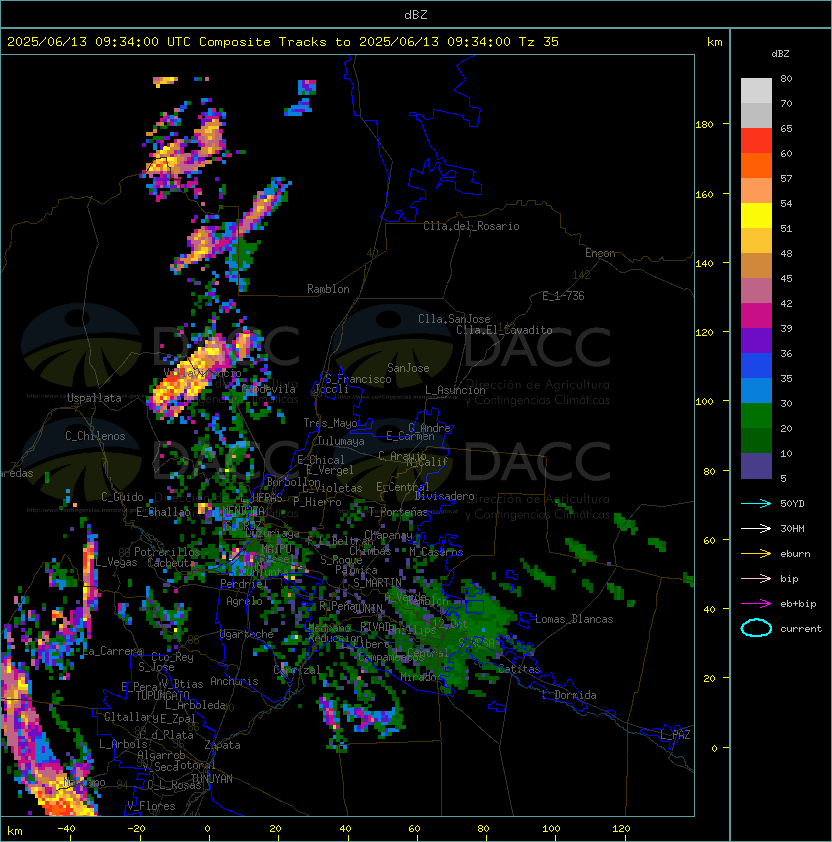Screen dimensions: 832x842
Task: Click the dBZ title at top
Action: tap(416, 14)
